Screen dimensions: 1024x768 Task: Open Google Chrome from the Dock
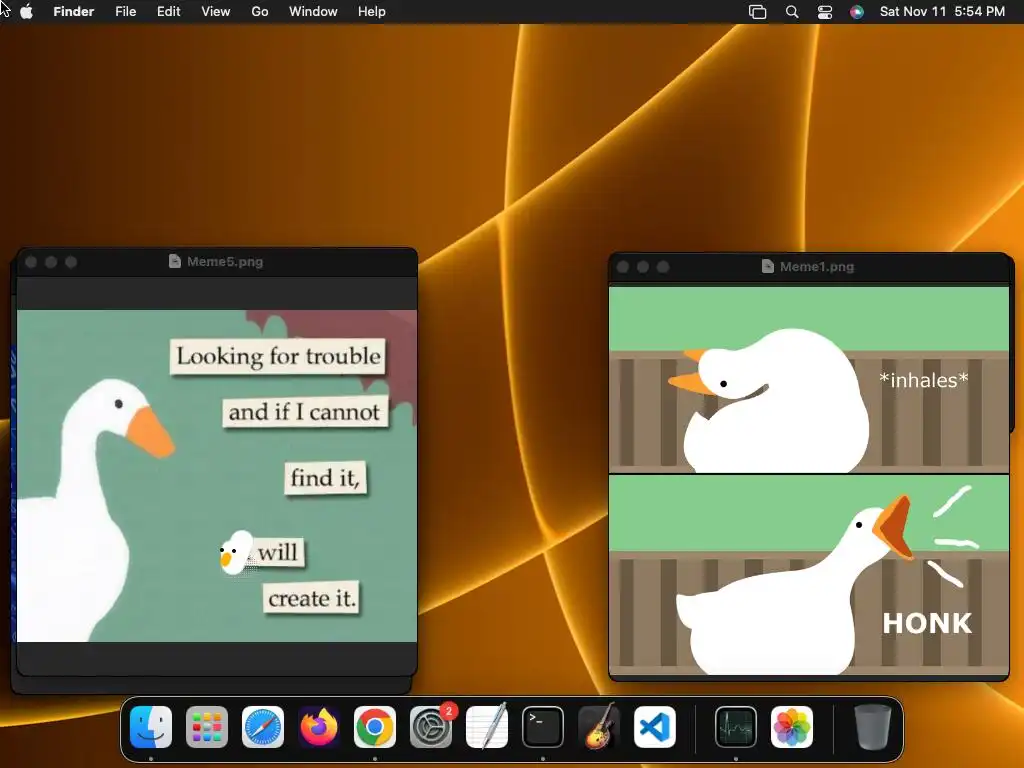click(375, 727)
